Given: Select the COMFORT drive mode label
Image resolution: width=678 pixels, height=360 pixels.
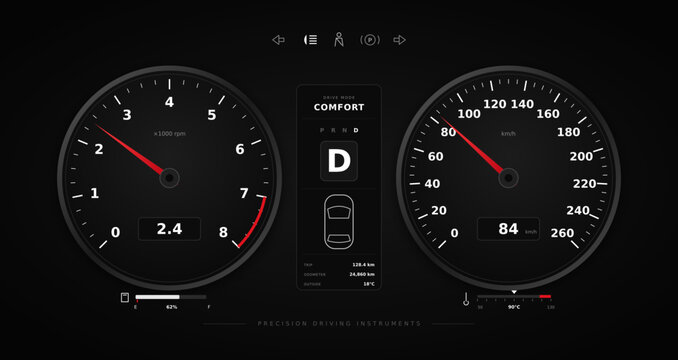Looking at the screenshot, I should 339,107.
